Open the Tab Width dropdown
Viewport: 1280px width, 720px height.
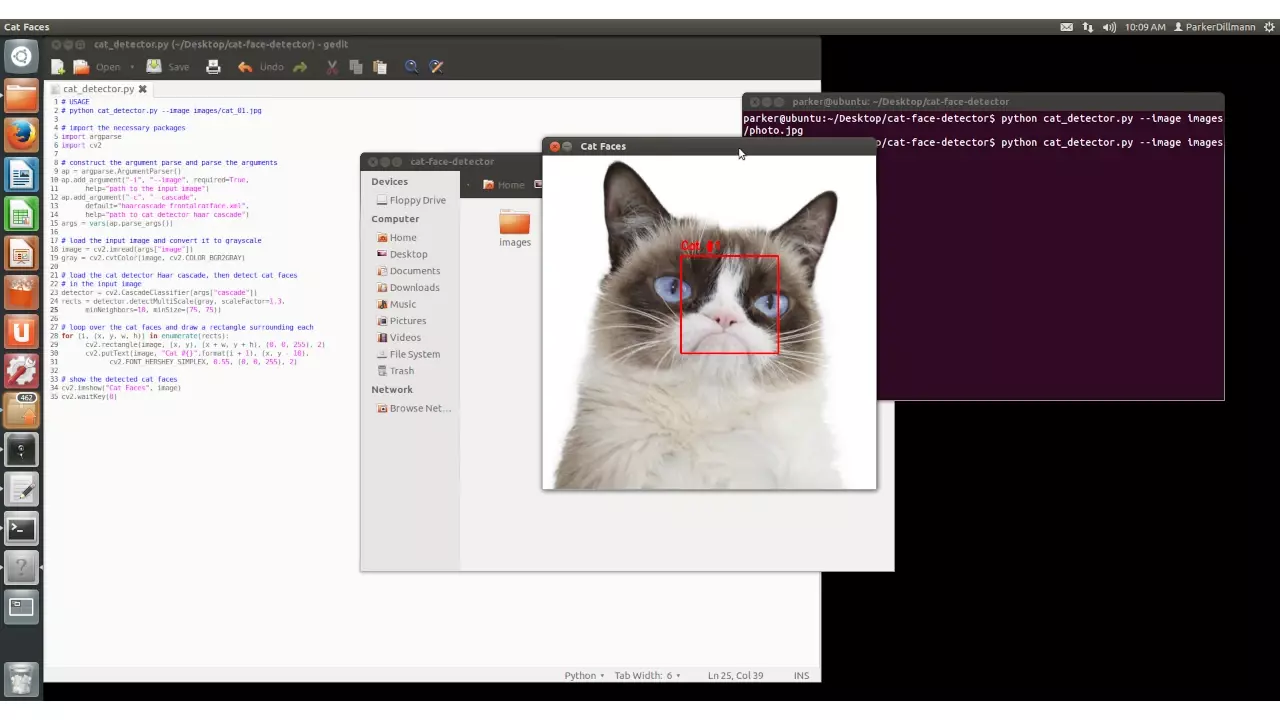646,675
